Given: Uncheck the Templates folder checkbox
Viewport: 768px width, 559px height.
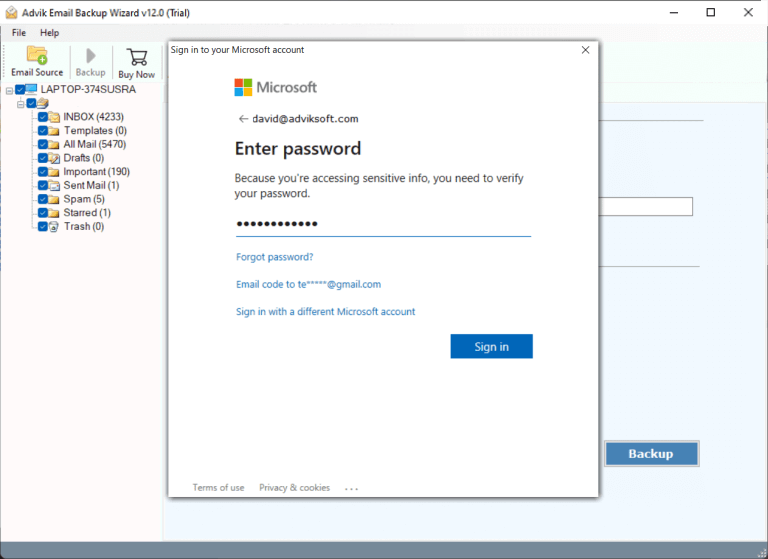Looking at the screenshot, I should (x=42, y=131).
